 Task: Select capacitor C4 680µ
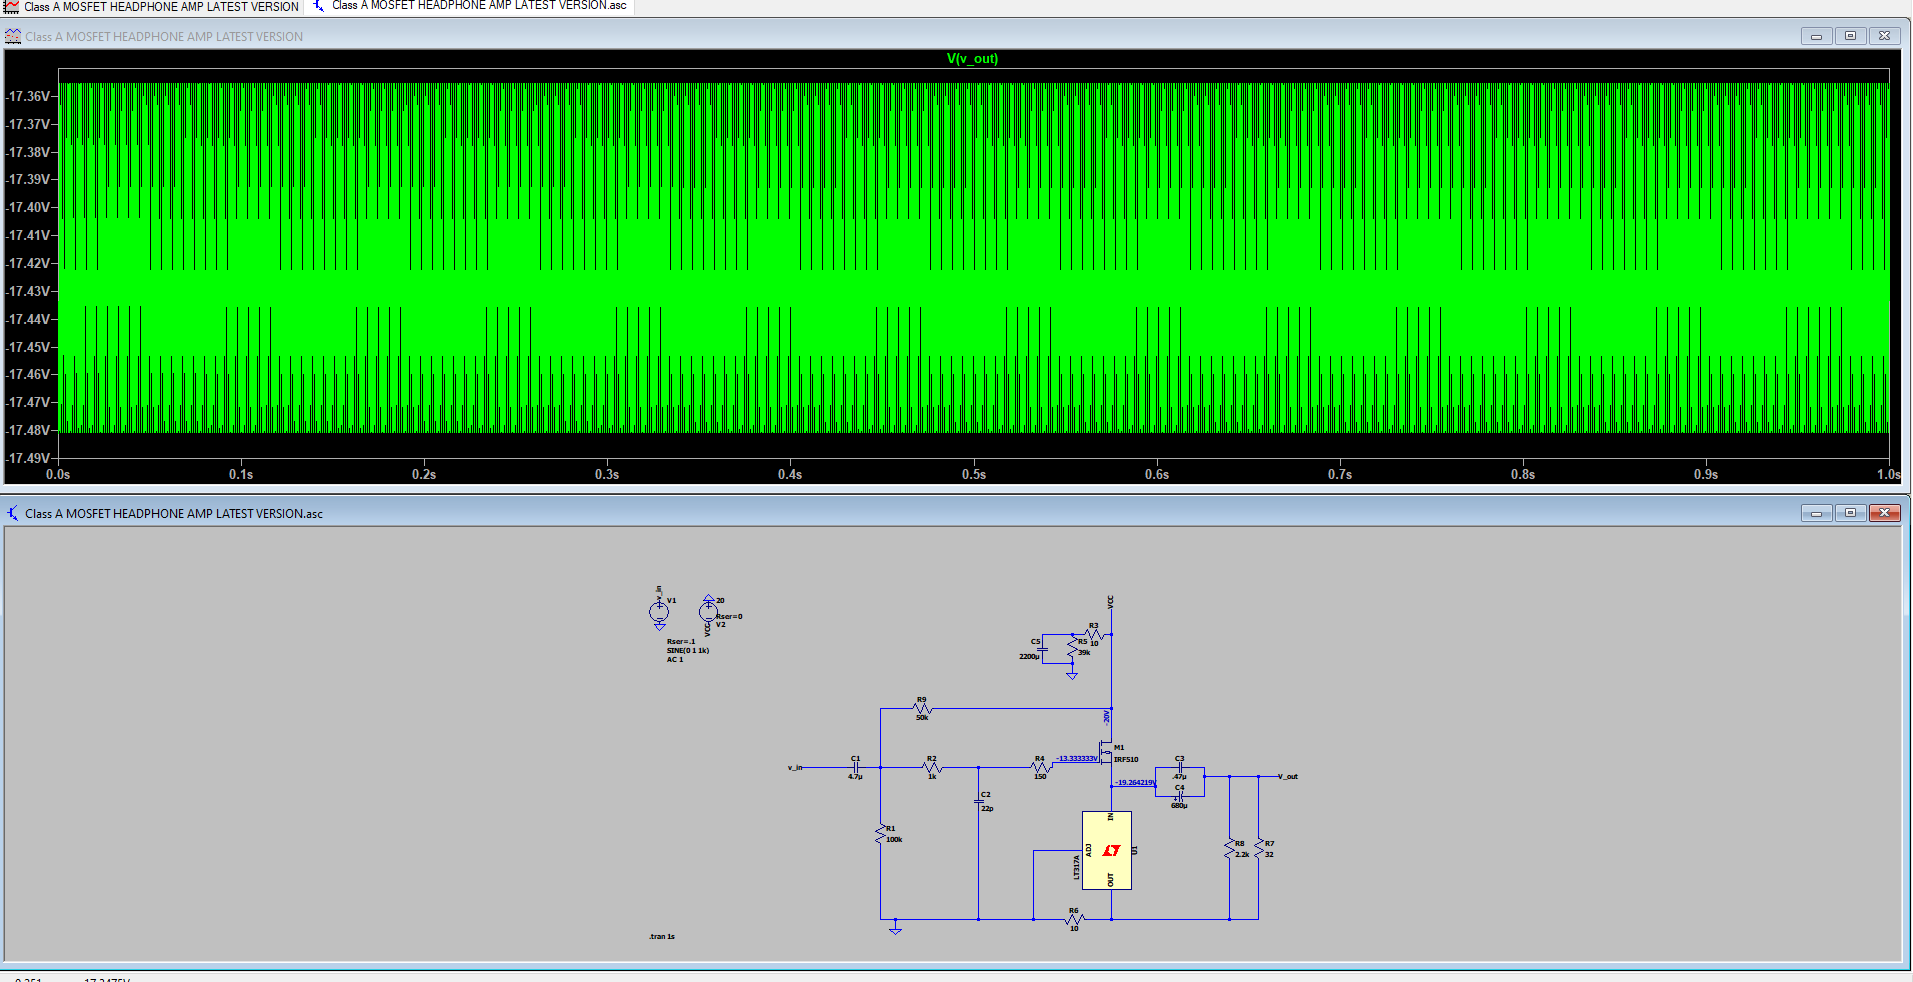1180,796
